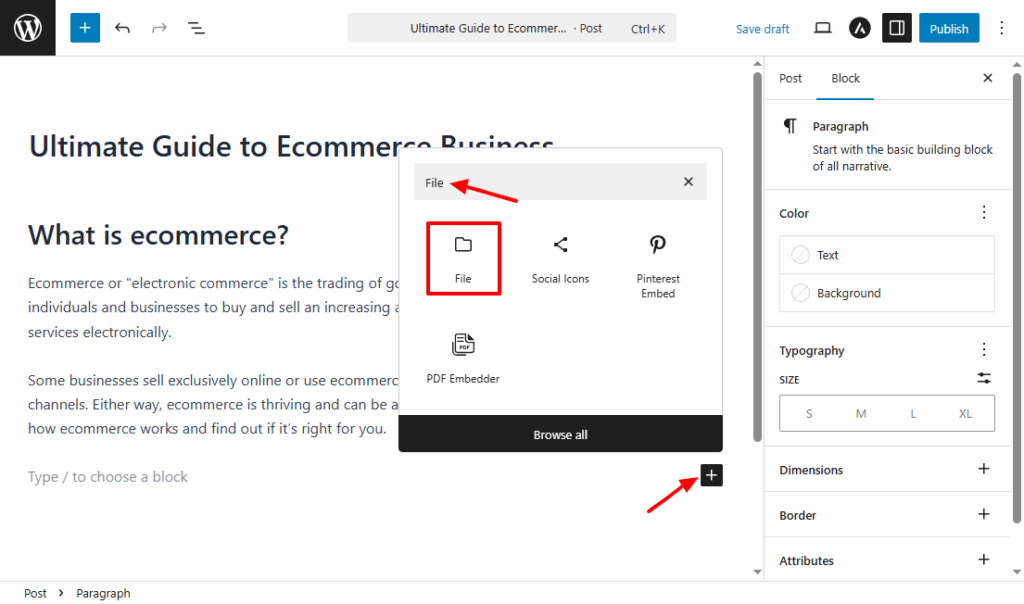Click the editor canvas vertical scrollbar
The width and height of the screenshot is (1024, 604).
pos(757,257)
